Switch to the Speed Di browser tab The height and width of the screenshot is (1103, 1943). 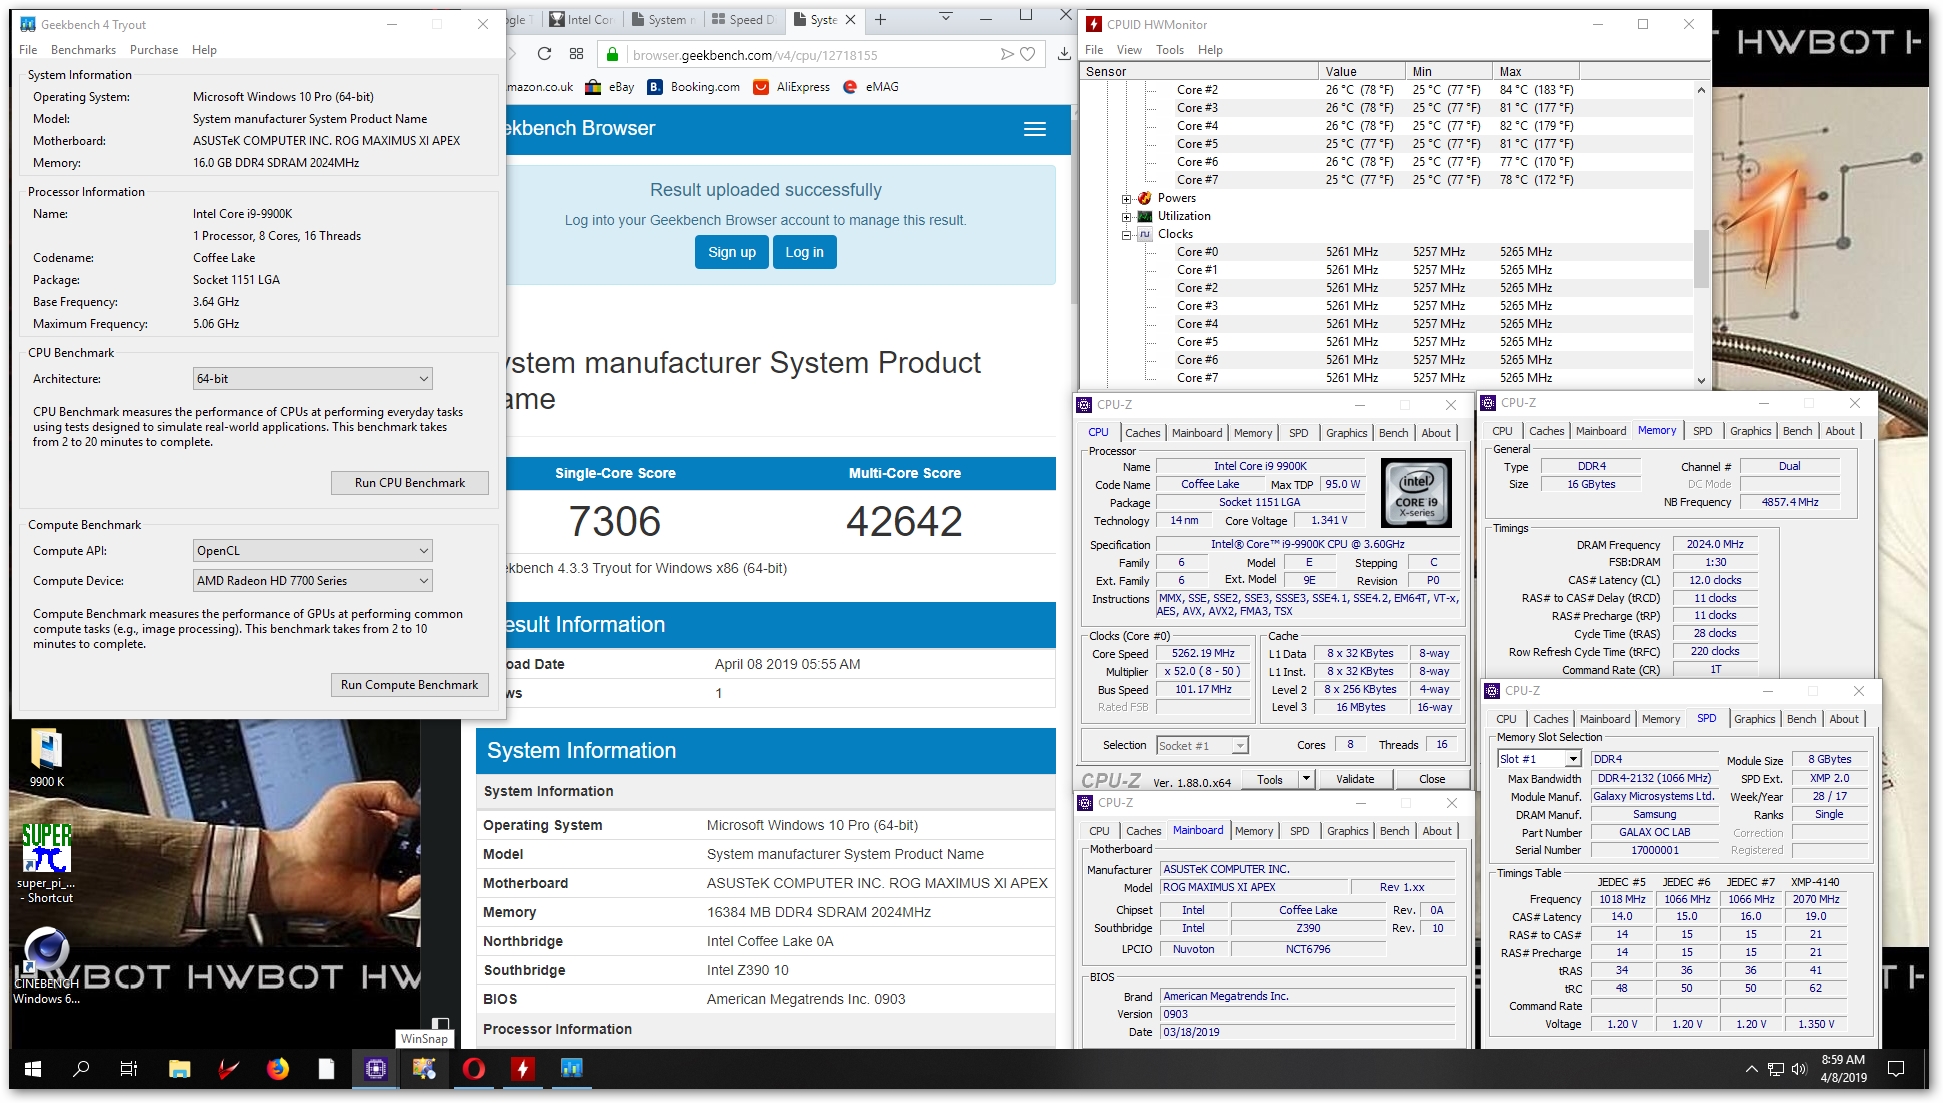tap(743, 19)
